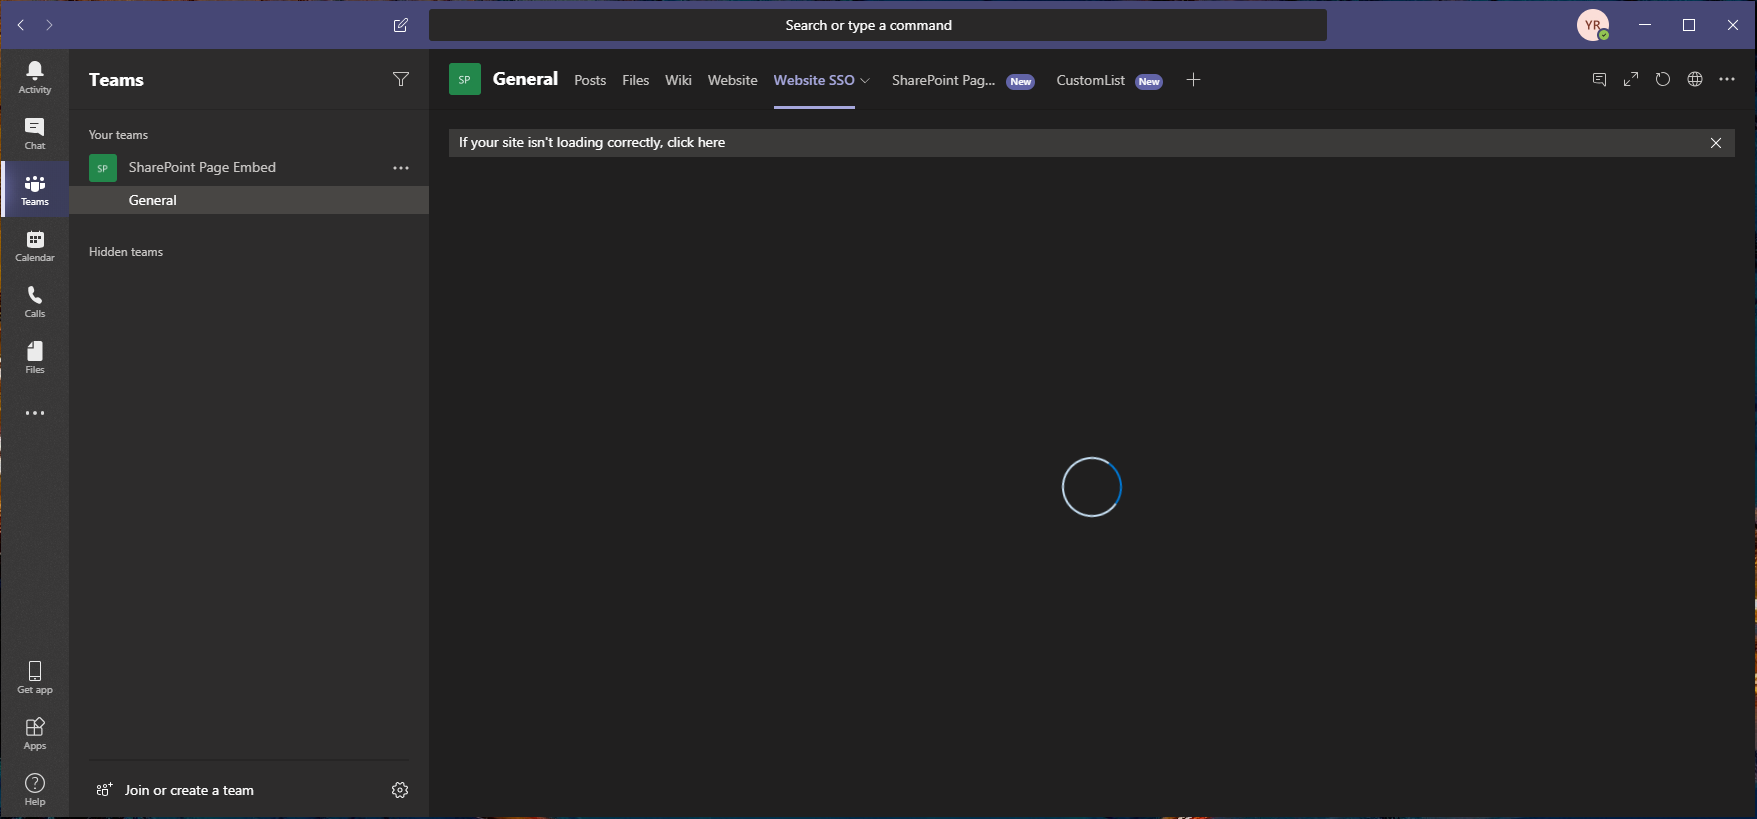Click Get app icon

pos(35,677)
